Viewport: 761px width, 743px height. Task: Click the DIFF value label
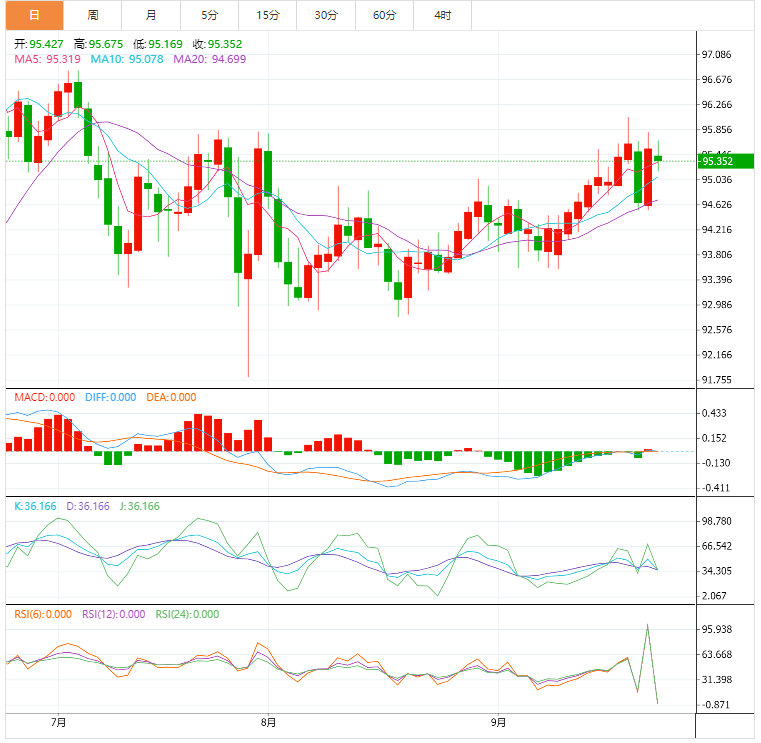coord(109,397)
